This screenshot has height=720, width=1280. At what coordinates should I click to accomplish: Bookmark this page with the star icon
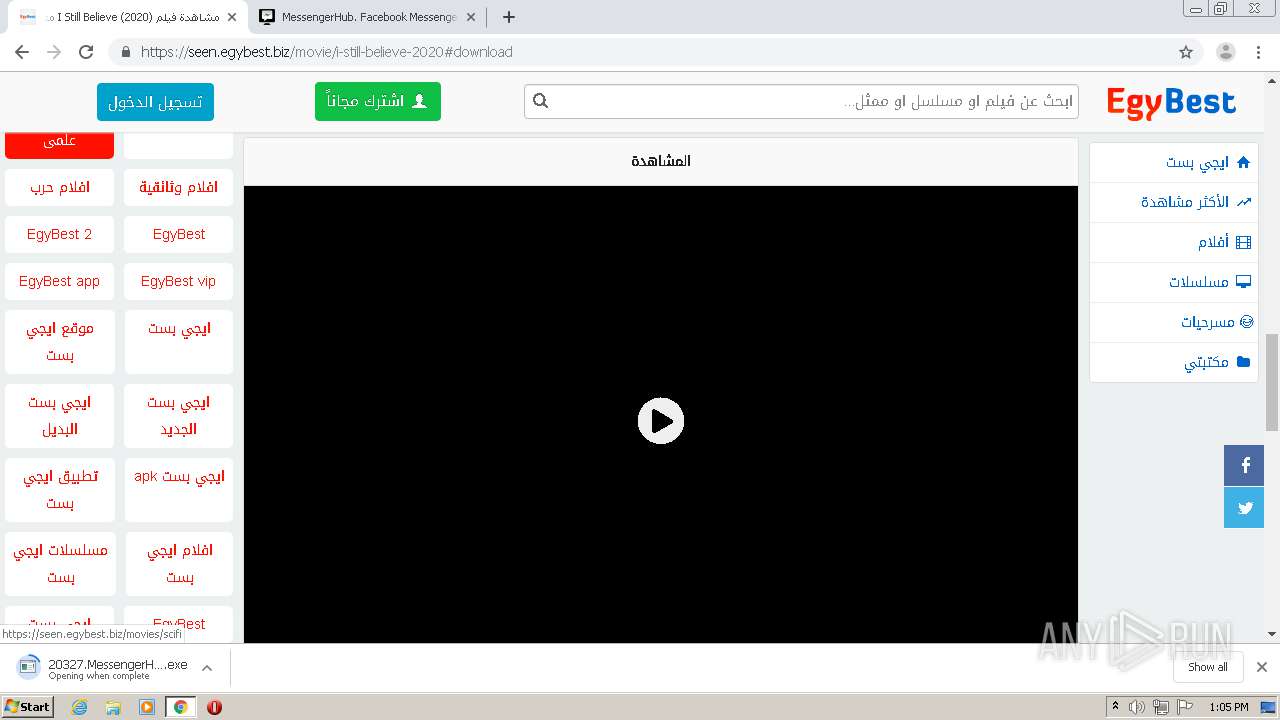1186,52
